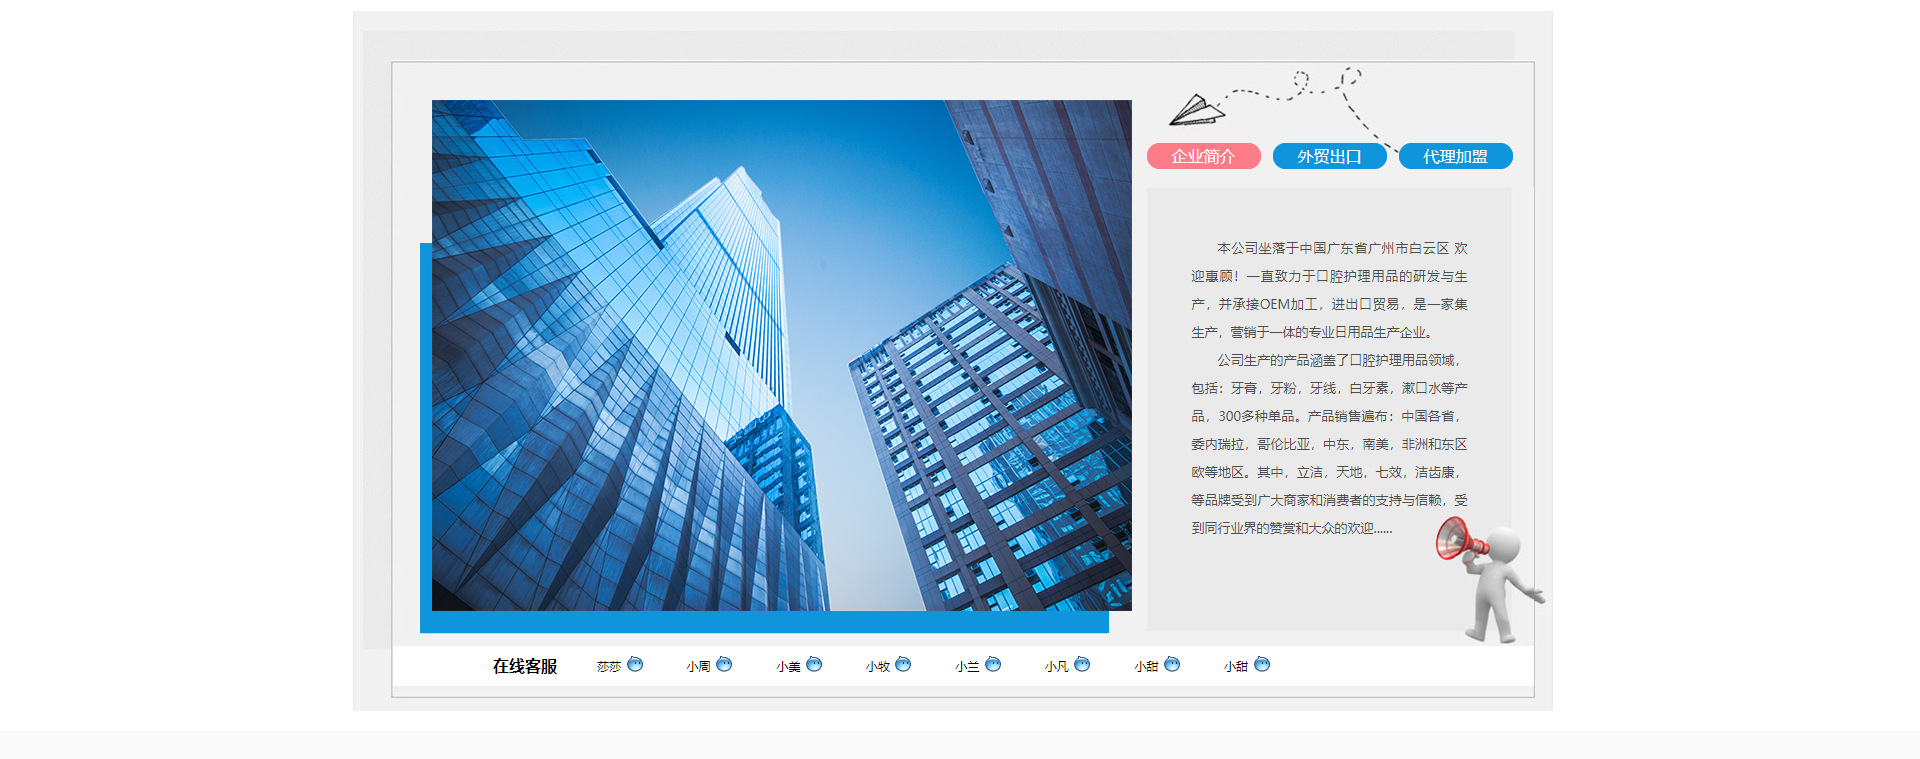
Task: Open the 外贸出口 tab
Action: tap(1329, 157)
